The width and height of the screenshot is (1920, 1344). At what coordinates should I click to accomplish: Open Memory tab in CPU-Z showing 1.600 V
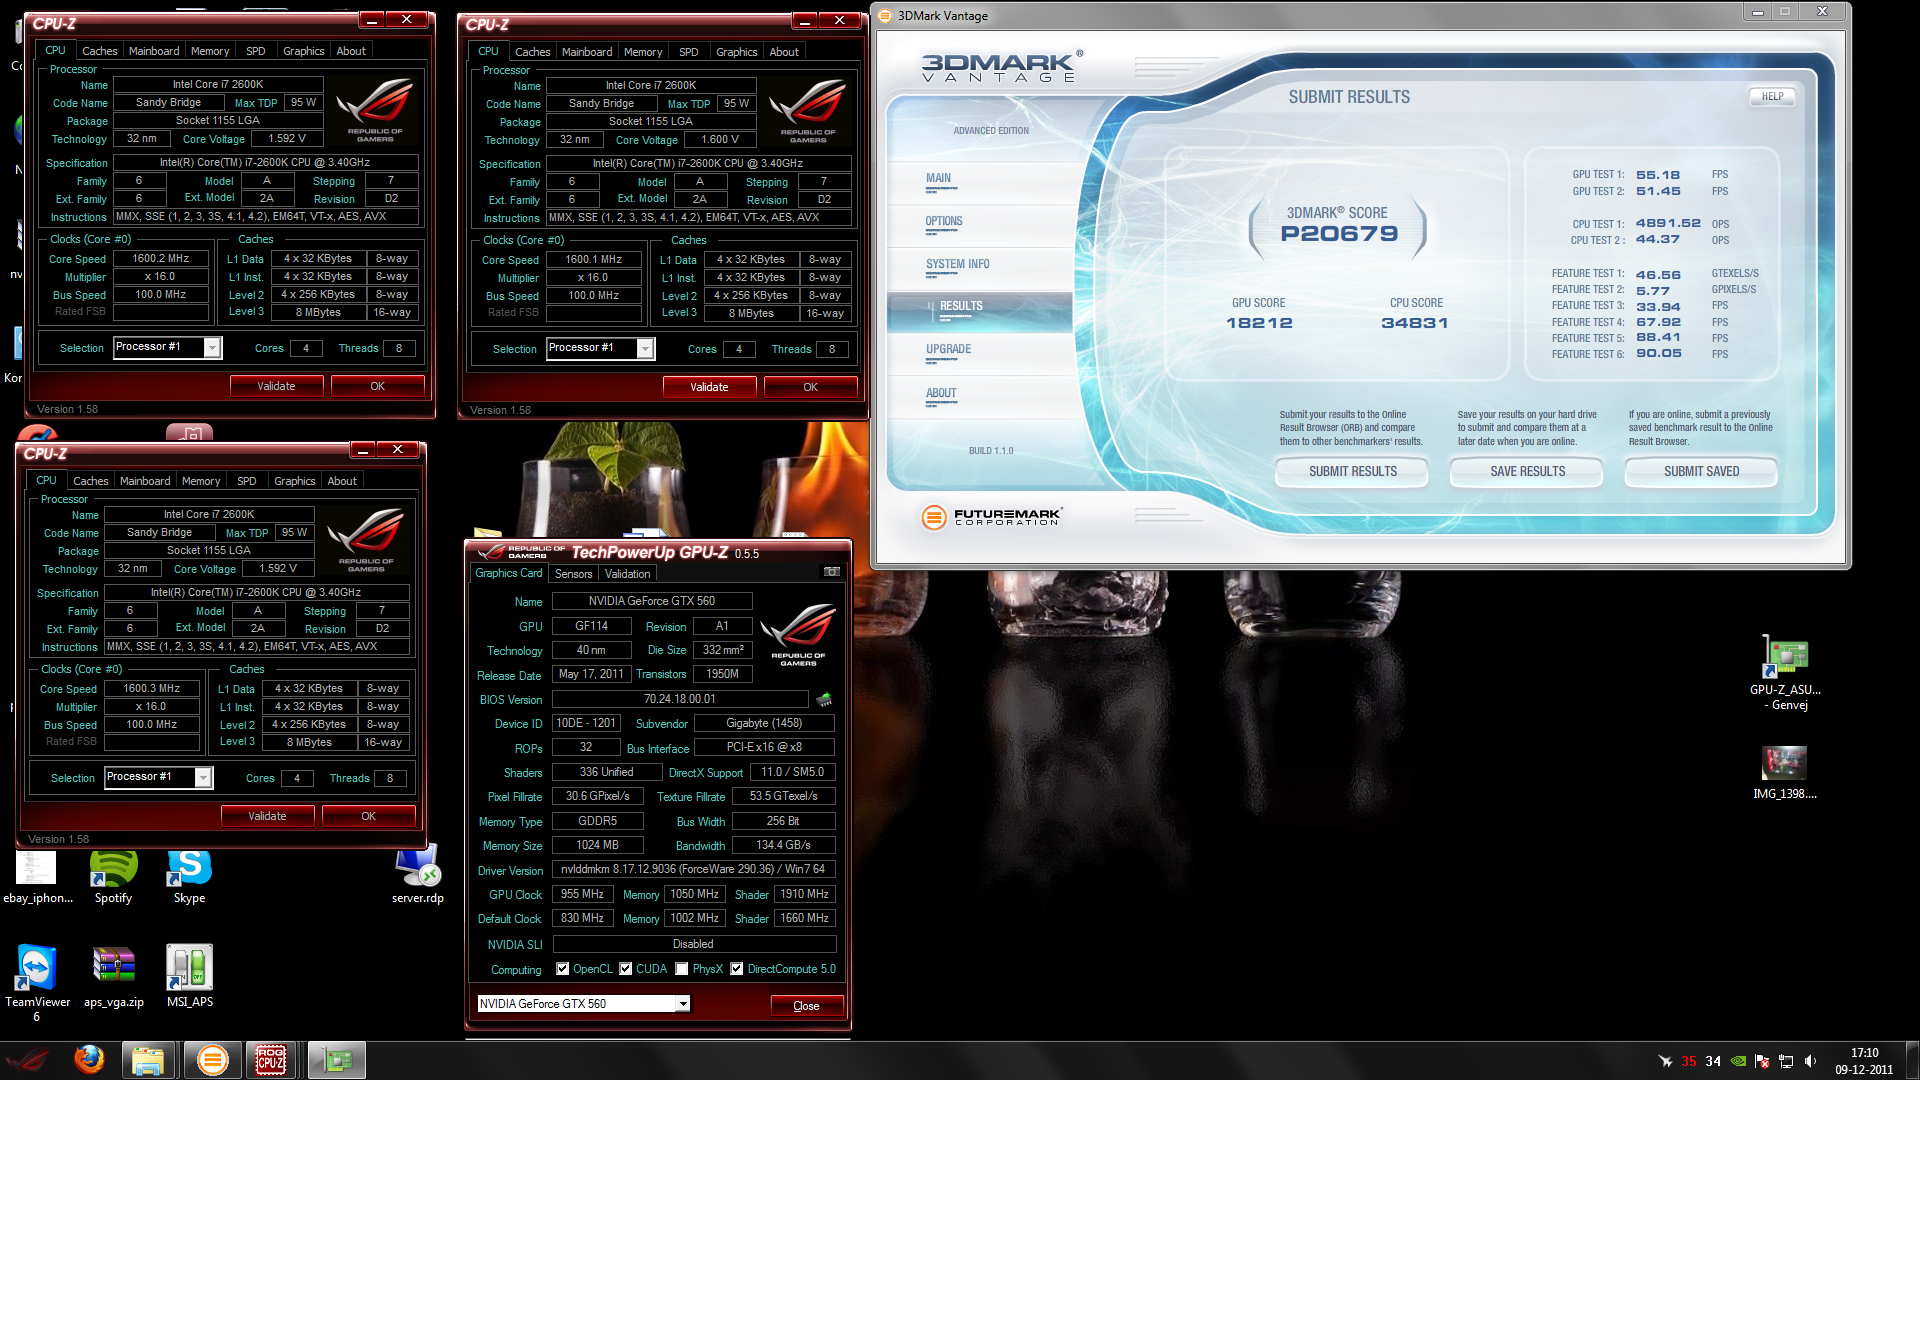(643, 52)
